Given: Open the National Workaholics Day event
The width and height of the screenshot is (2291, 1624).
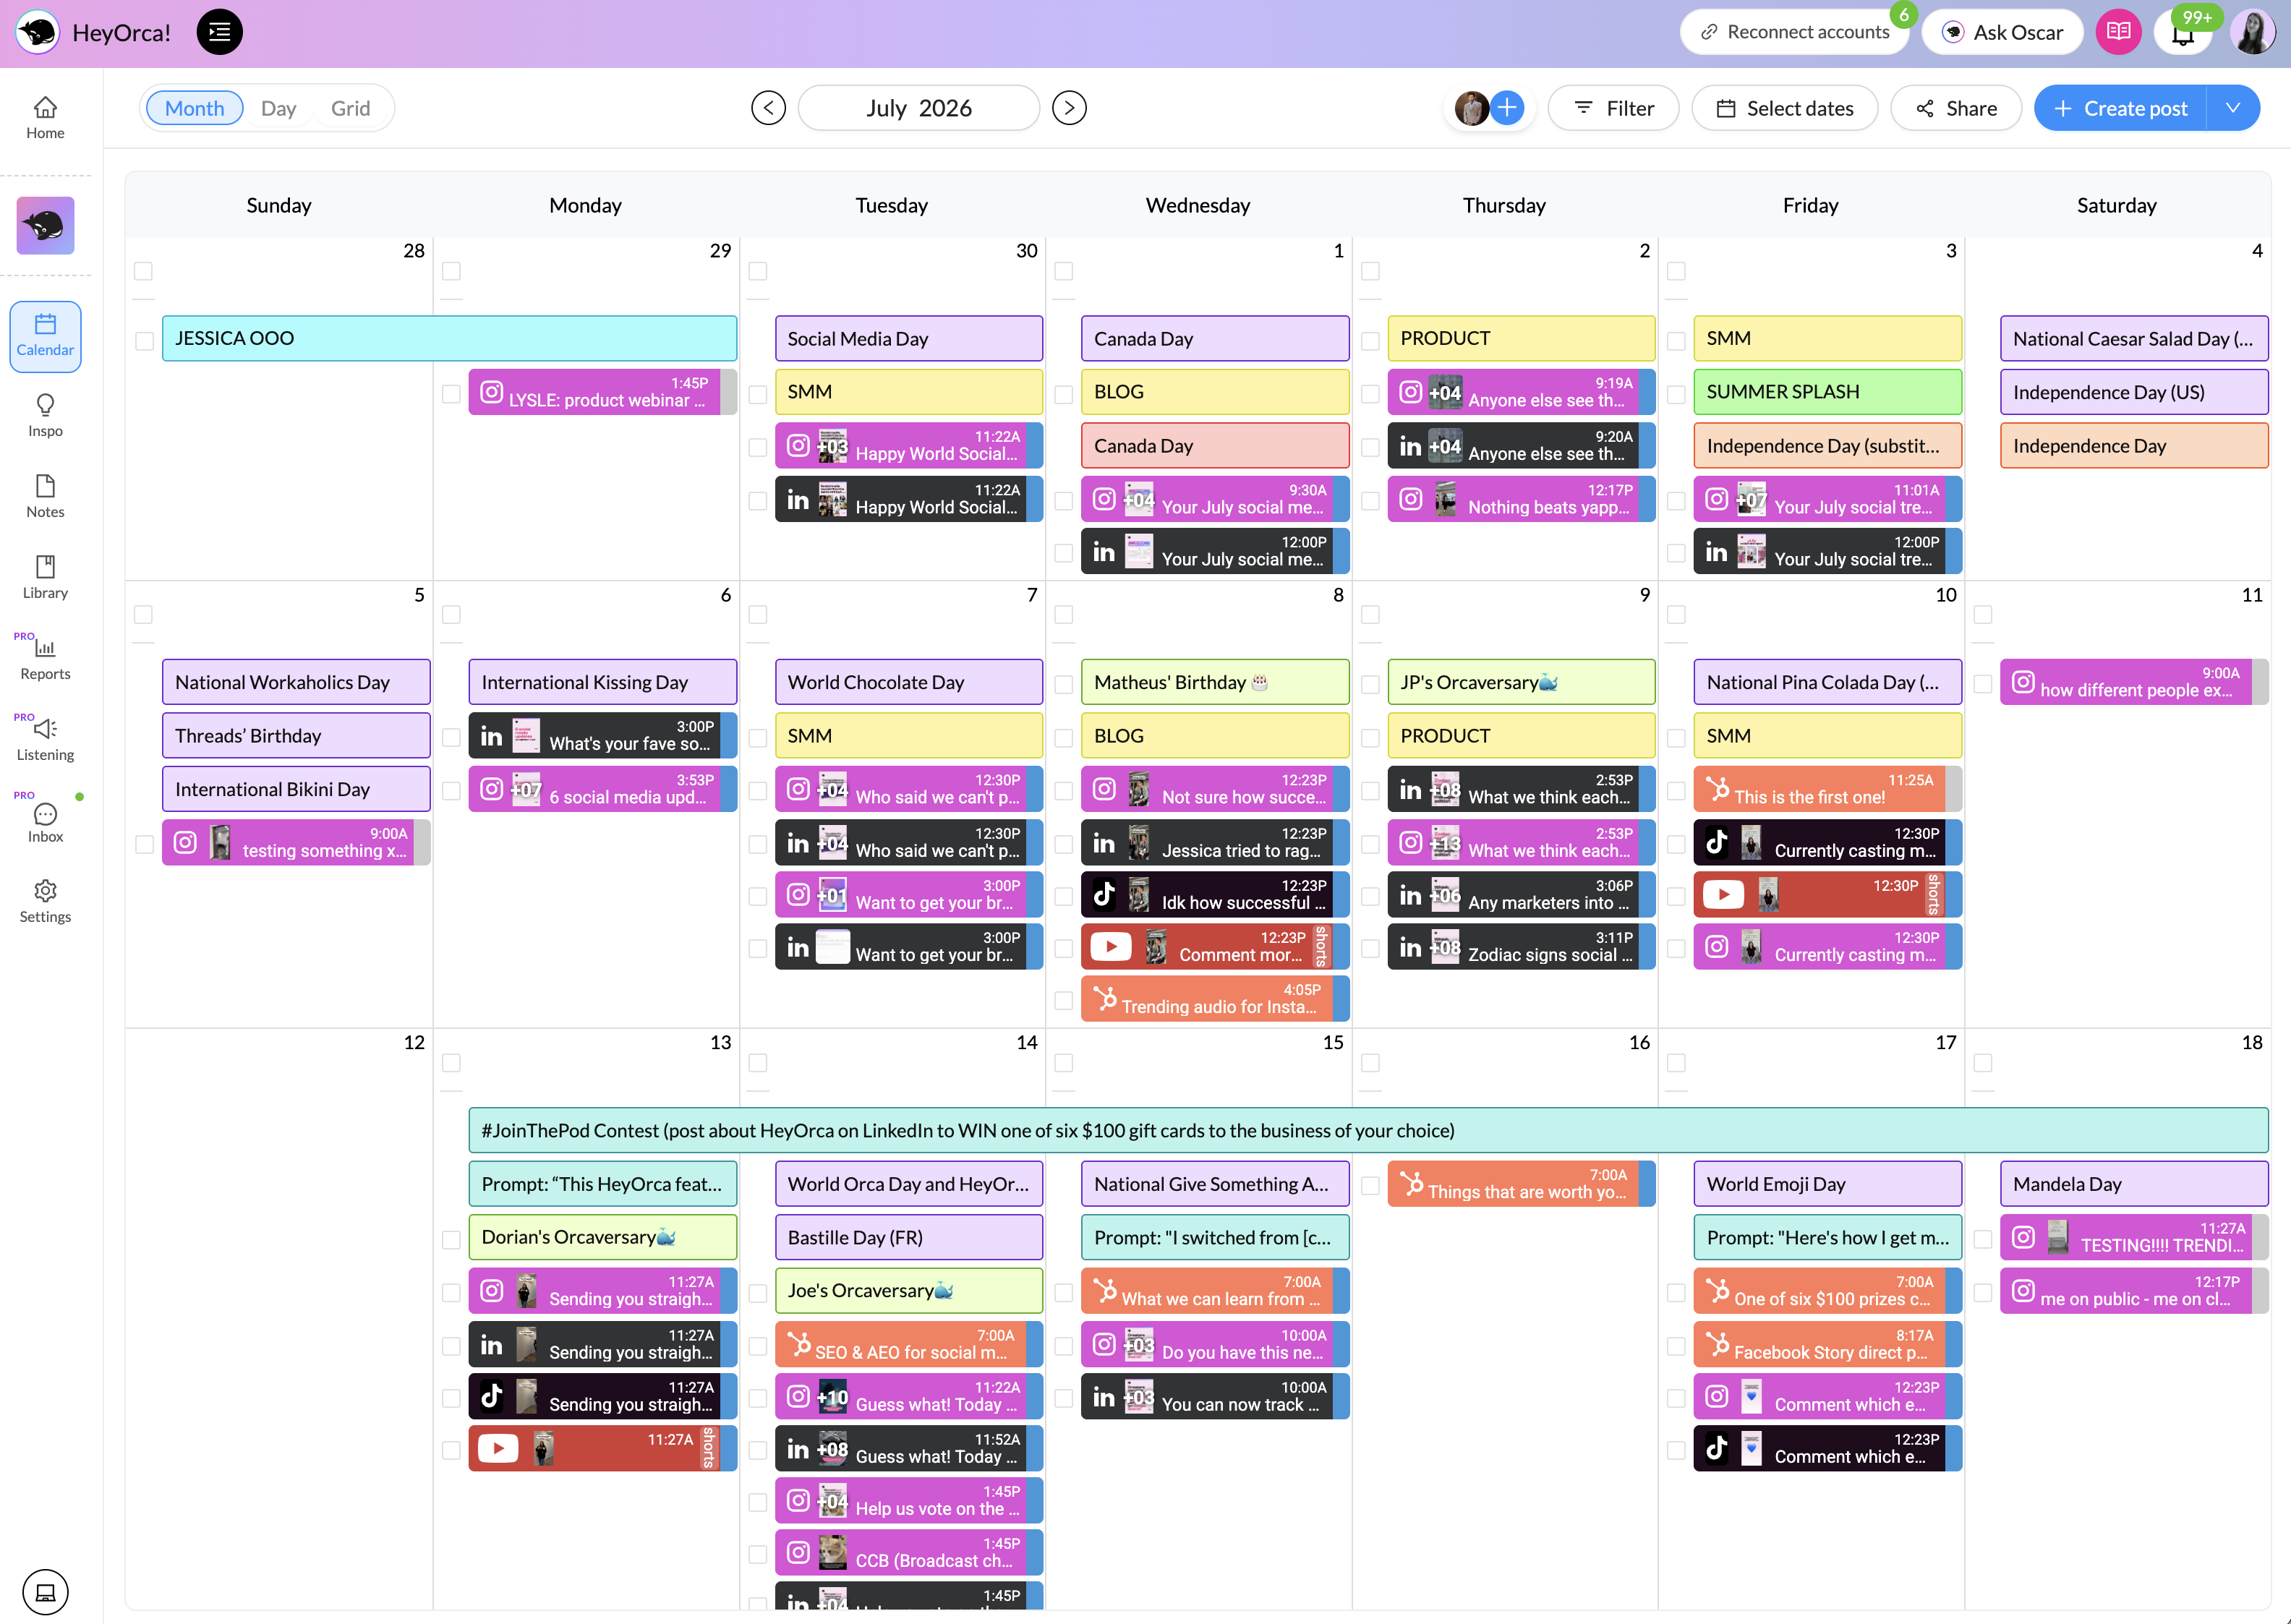Looking at the screenshot, I should [296, 682].
